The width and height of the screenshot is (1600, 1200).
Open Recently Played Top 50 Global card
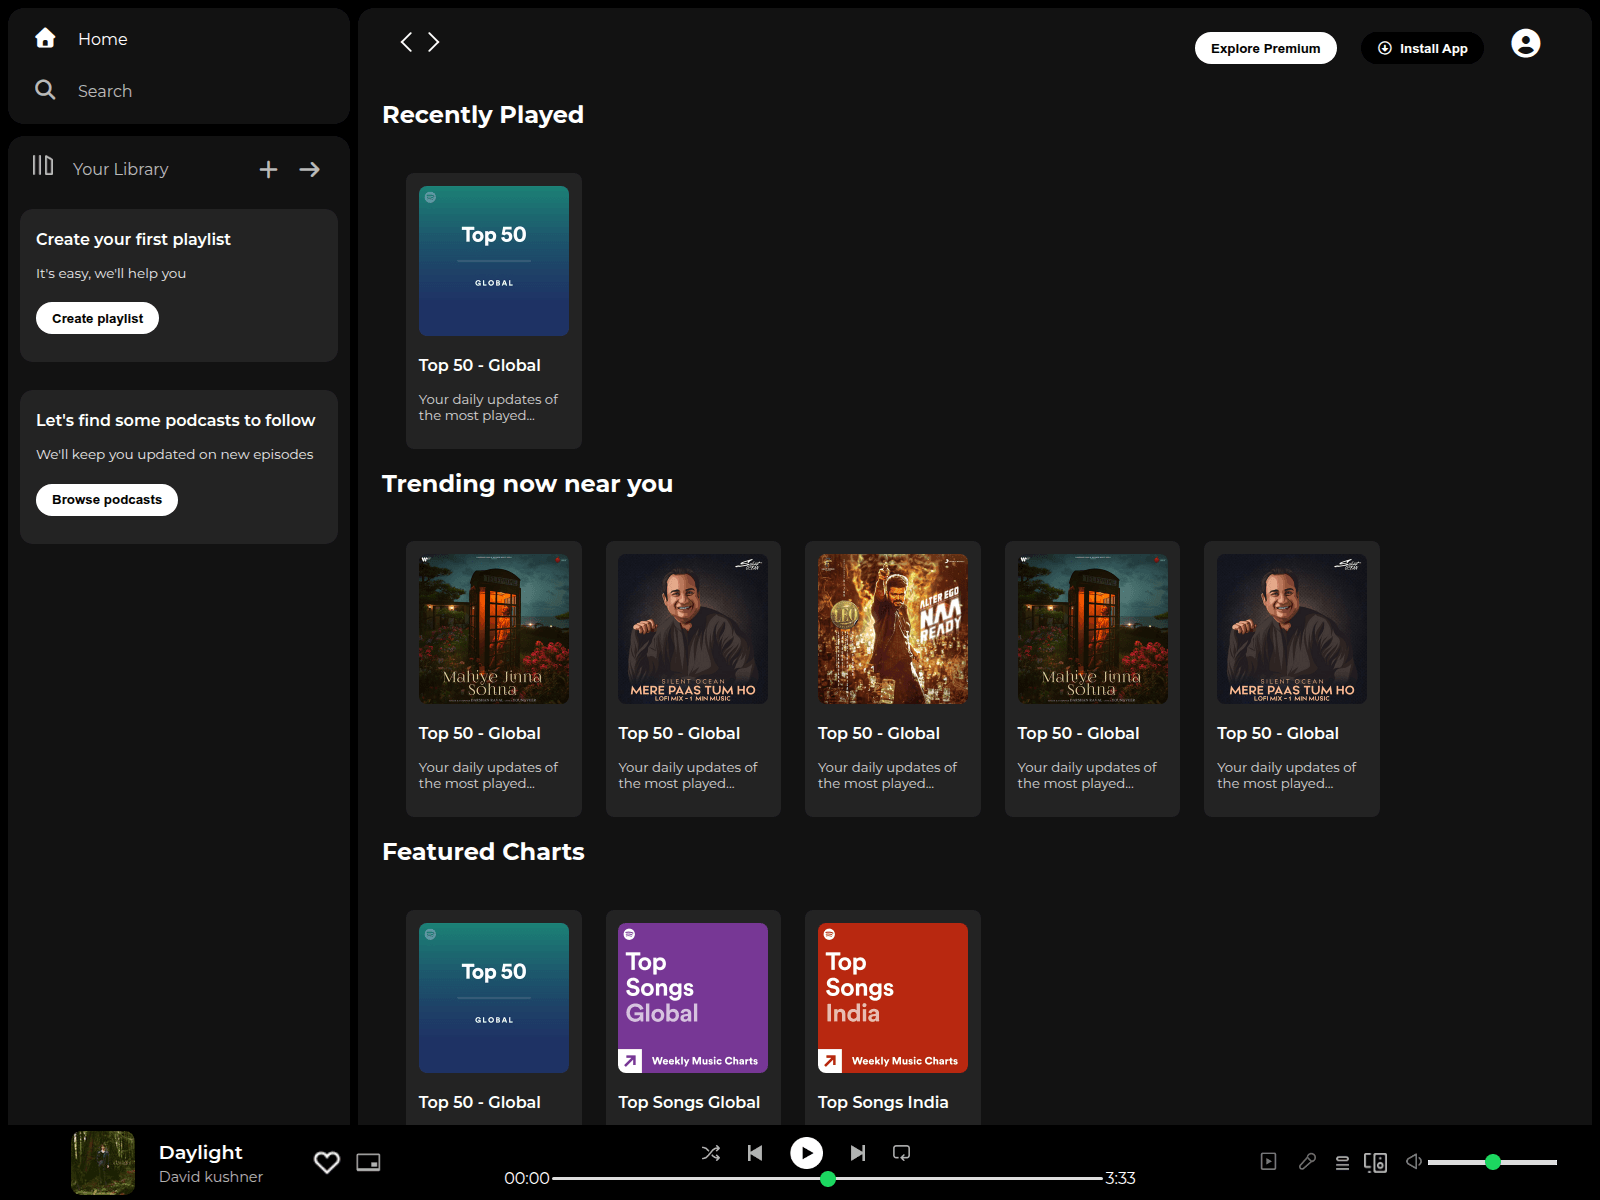(493, 311)
